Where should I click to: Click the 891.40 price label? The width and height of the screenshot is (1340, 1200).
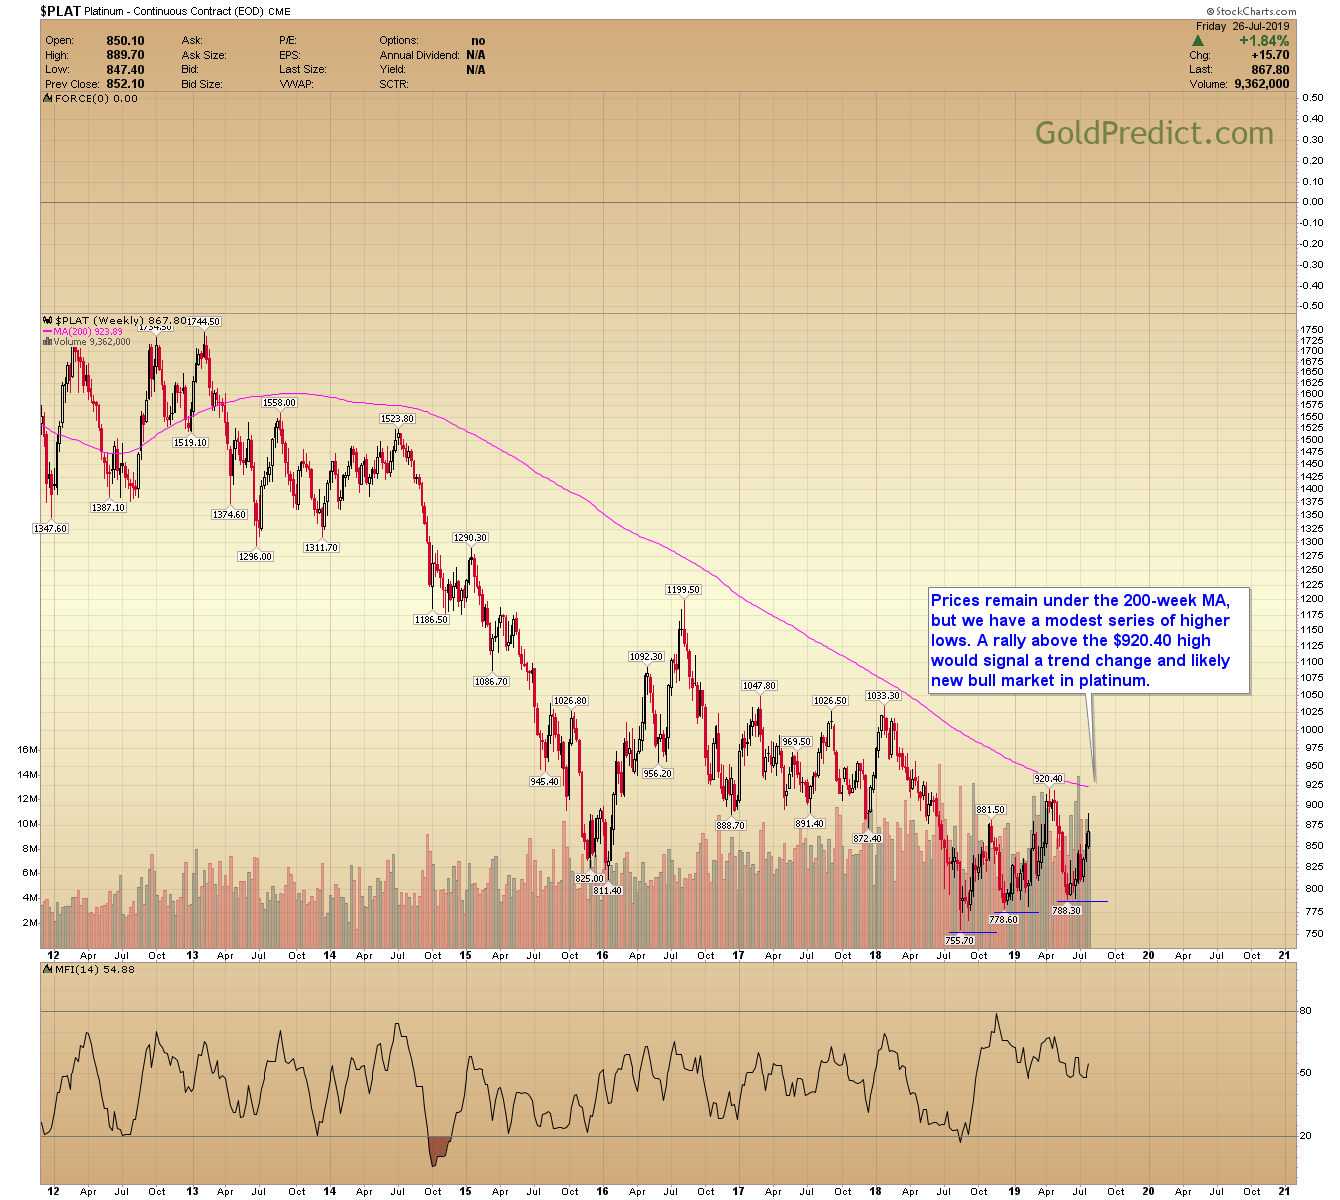click(x=809, y=823)
